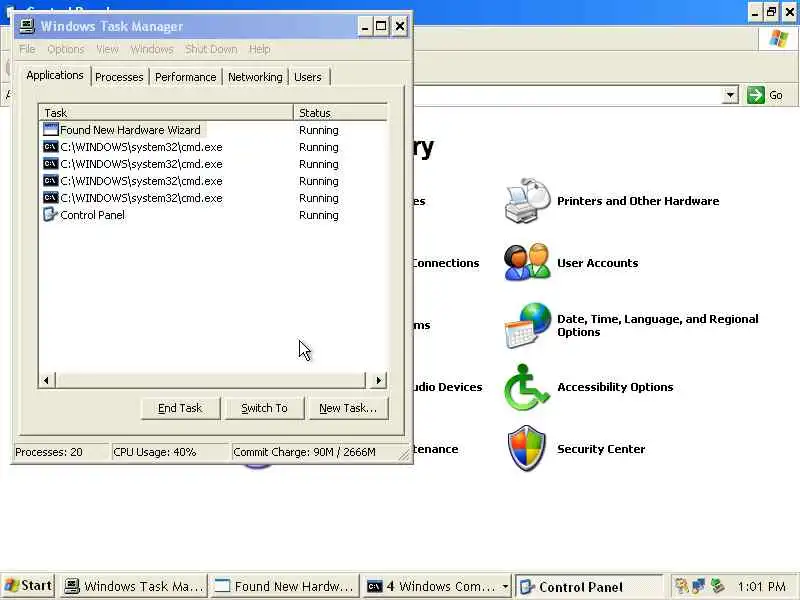This screenshot has width=800, height=600.
Task: Switch to the Processes tab
Action: tap(119, 77)
